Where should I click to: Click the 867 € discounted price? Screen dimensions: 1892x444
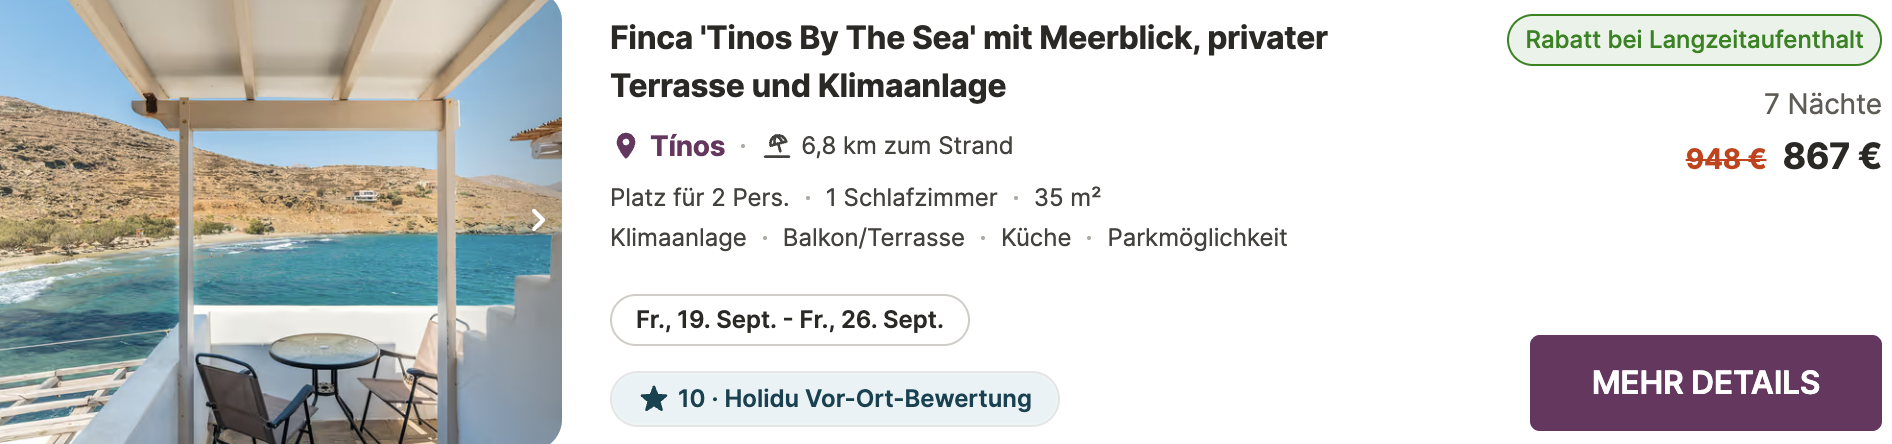point(1831,157)
